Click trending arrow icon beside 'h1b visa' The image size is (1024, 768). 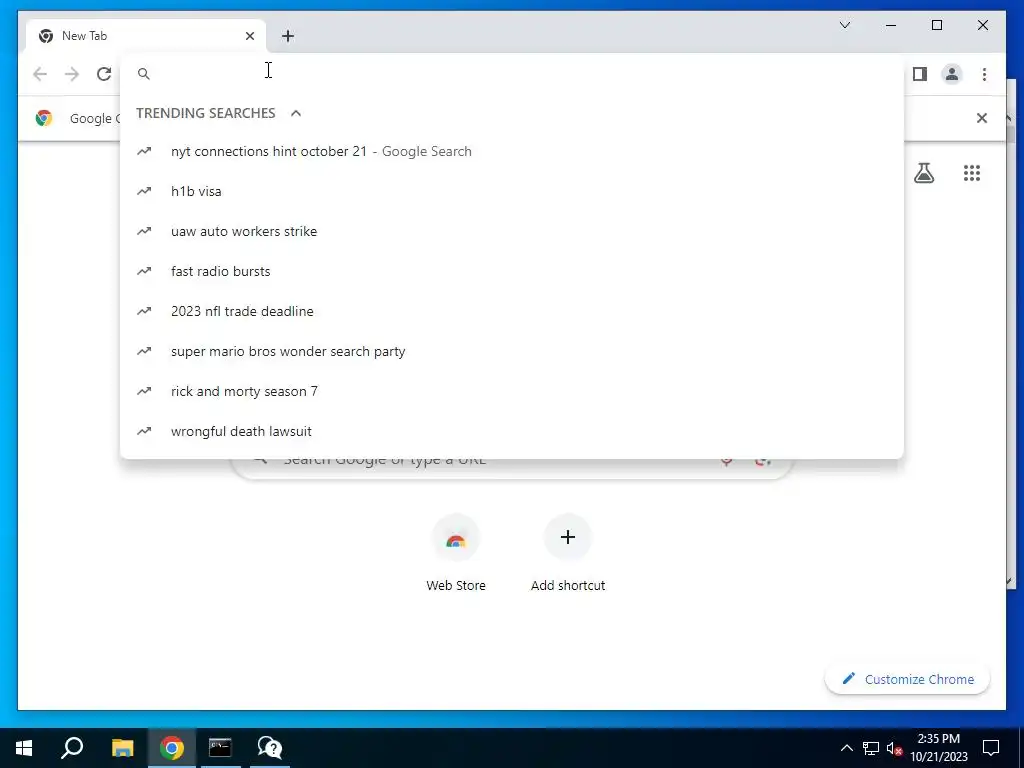tap(144, 191)
